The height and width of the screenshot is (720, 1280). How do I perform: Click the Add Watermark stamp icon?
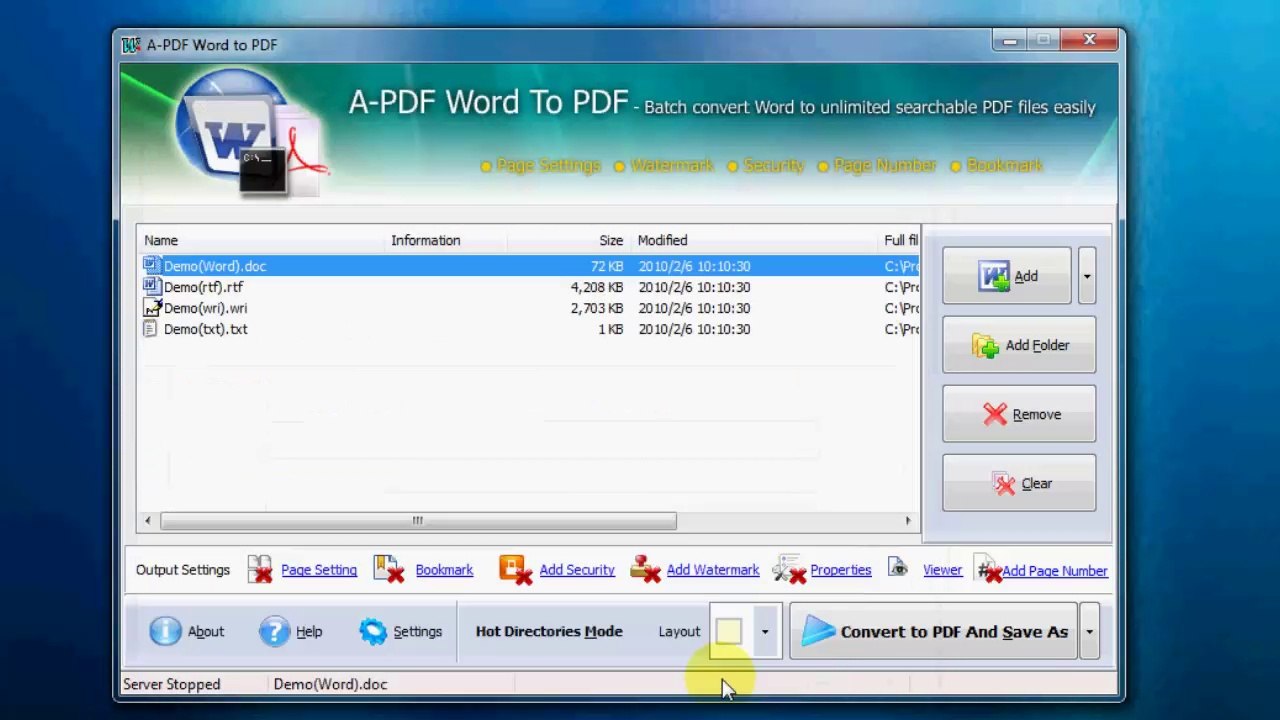coord(645,570)
